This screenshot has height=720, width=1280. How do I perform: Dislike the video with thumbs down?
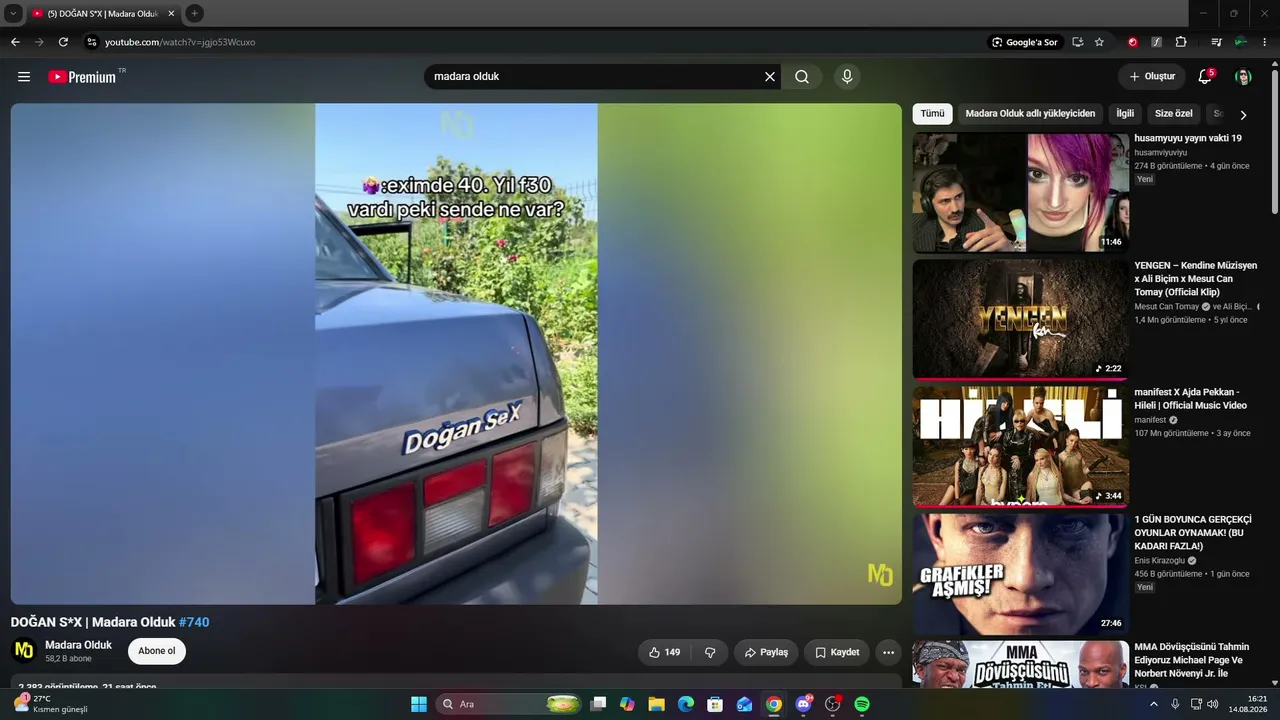tap(710, 652)
